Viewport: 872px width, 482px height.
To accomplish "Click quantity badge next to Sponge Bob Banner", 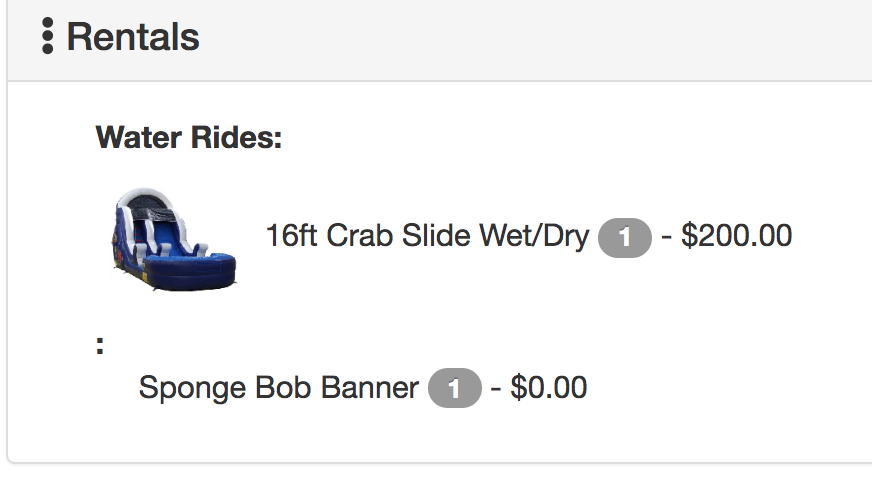I will [x=454, y=388].
